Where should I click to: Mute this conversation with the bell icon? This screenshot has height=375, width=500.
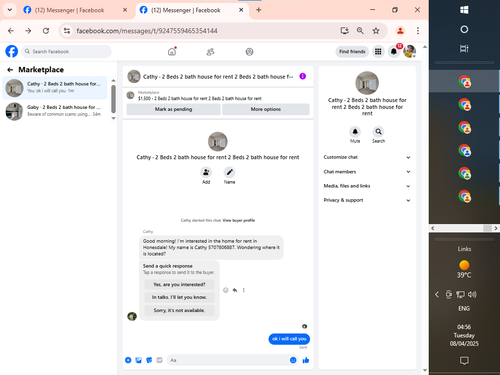(x=355, y=132)
